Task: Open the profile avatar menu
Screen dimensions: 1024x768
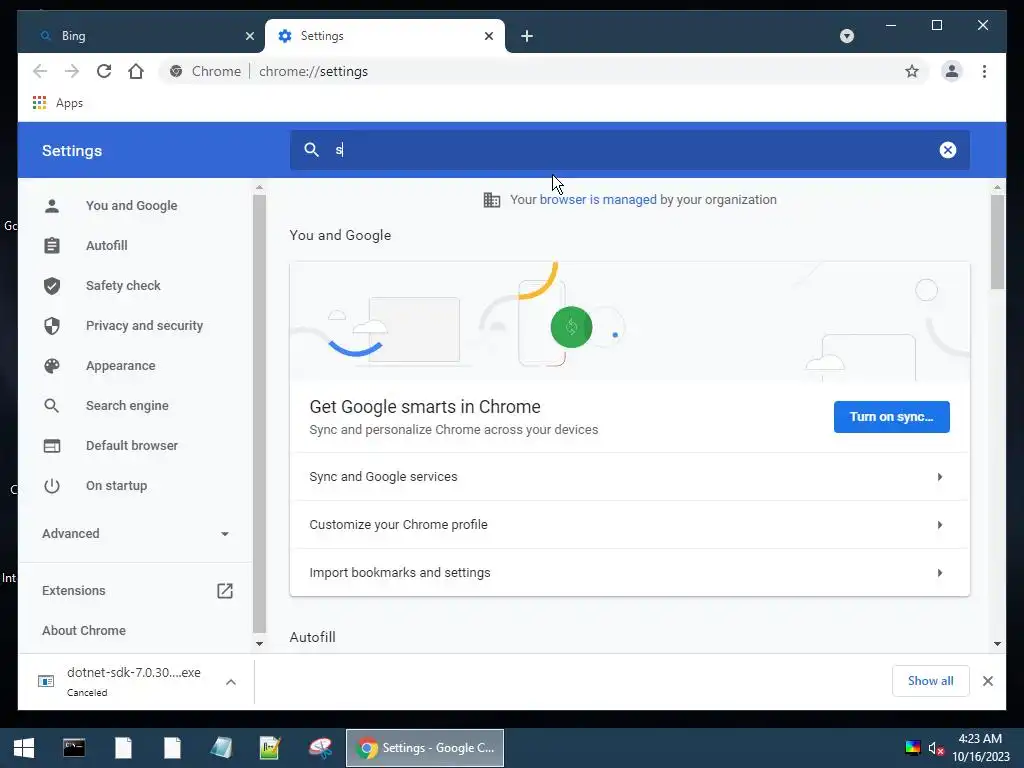Action: pos(952,71)
